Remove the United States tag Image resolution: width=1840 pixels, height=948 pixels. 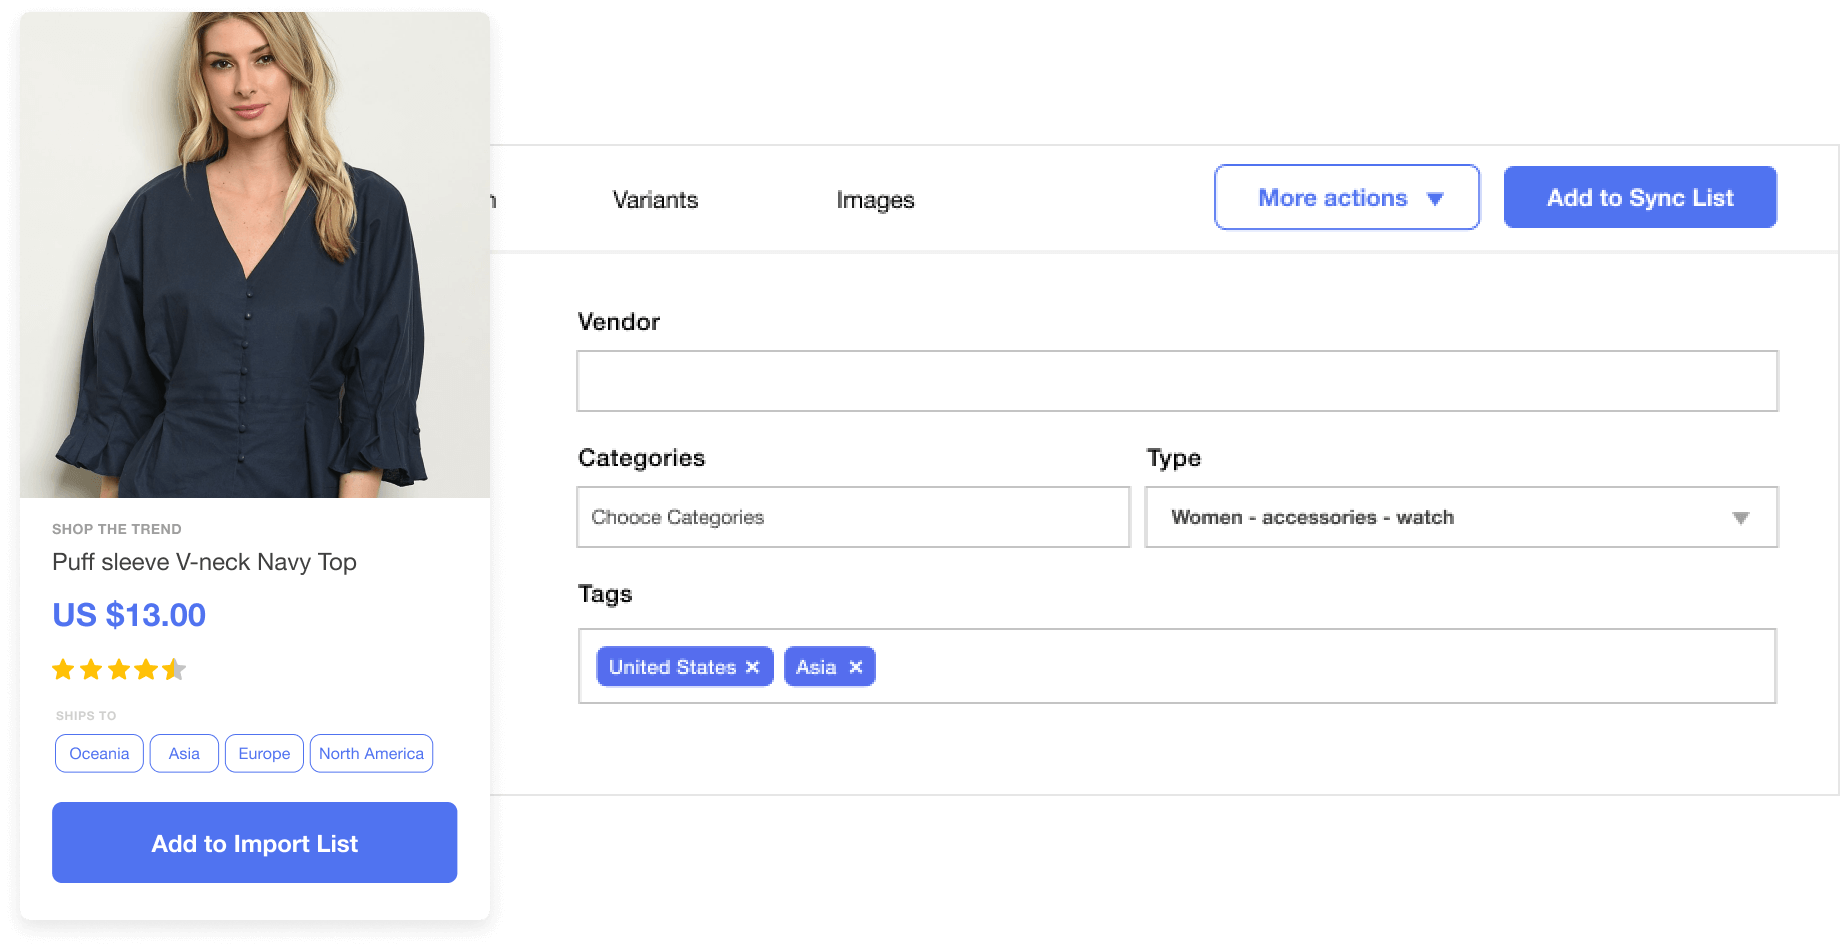pyautogui.click(x=752, y=667)
